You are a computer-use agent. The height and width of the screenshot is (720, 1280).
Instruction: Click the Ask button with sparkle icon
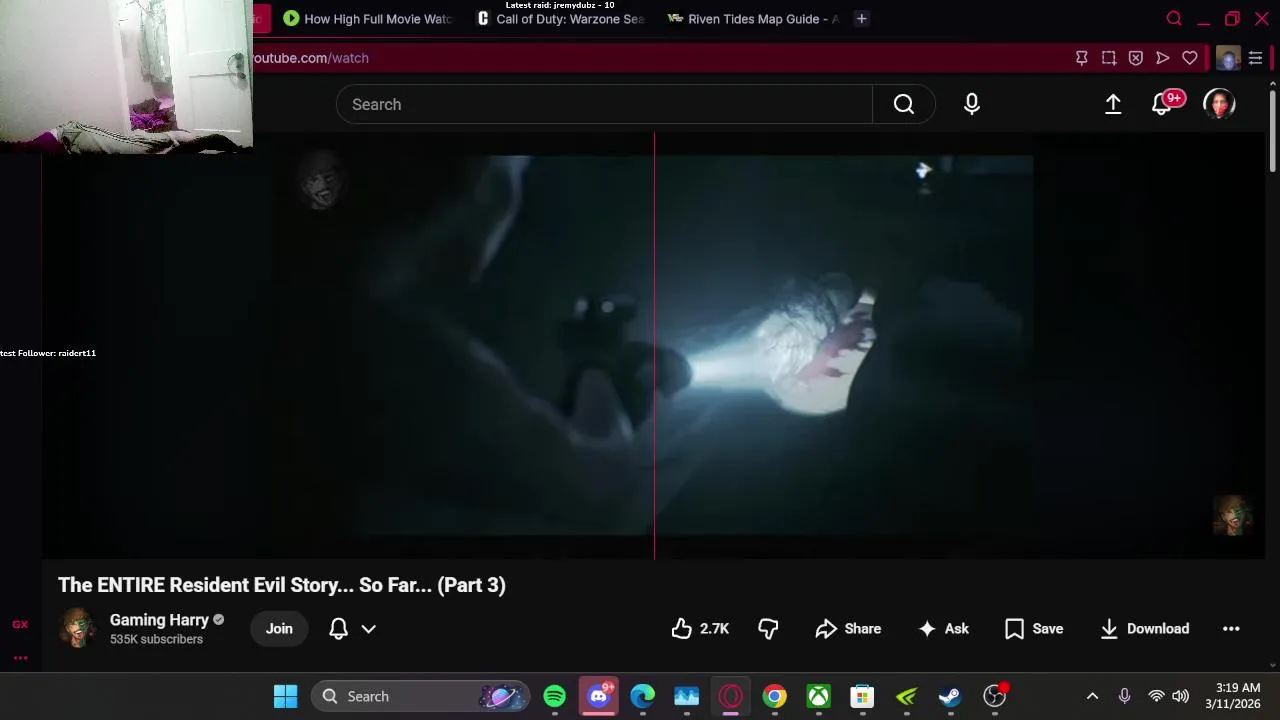pyautogui.click(x=943, y=629)
